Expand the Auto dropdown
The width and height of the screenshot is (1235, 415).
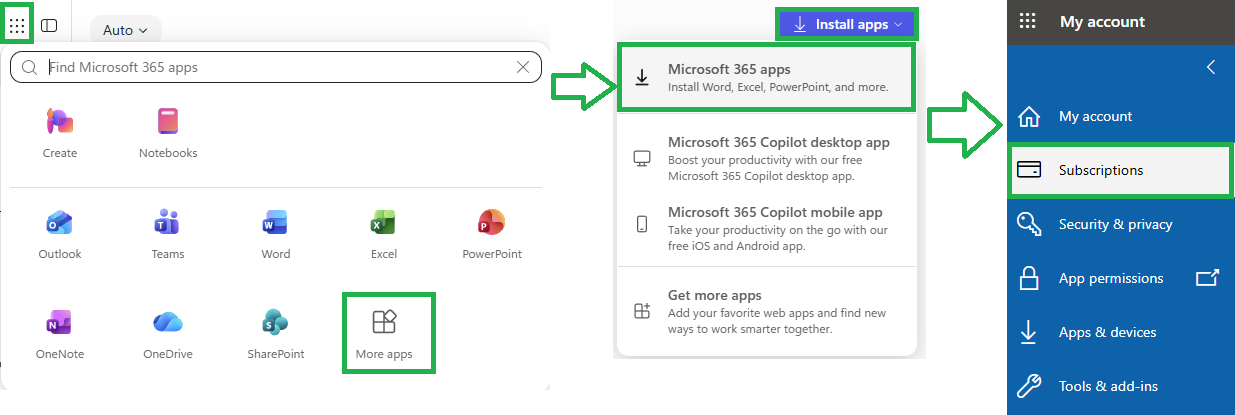coord(125,30)
